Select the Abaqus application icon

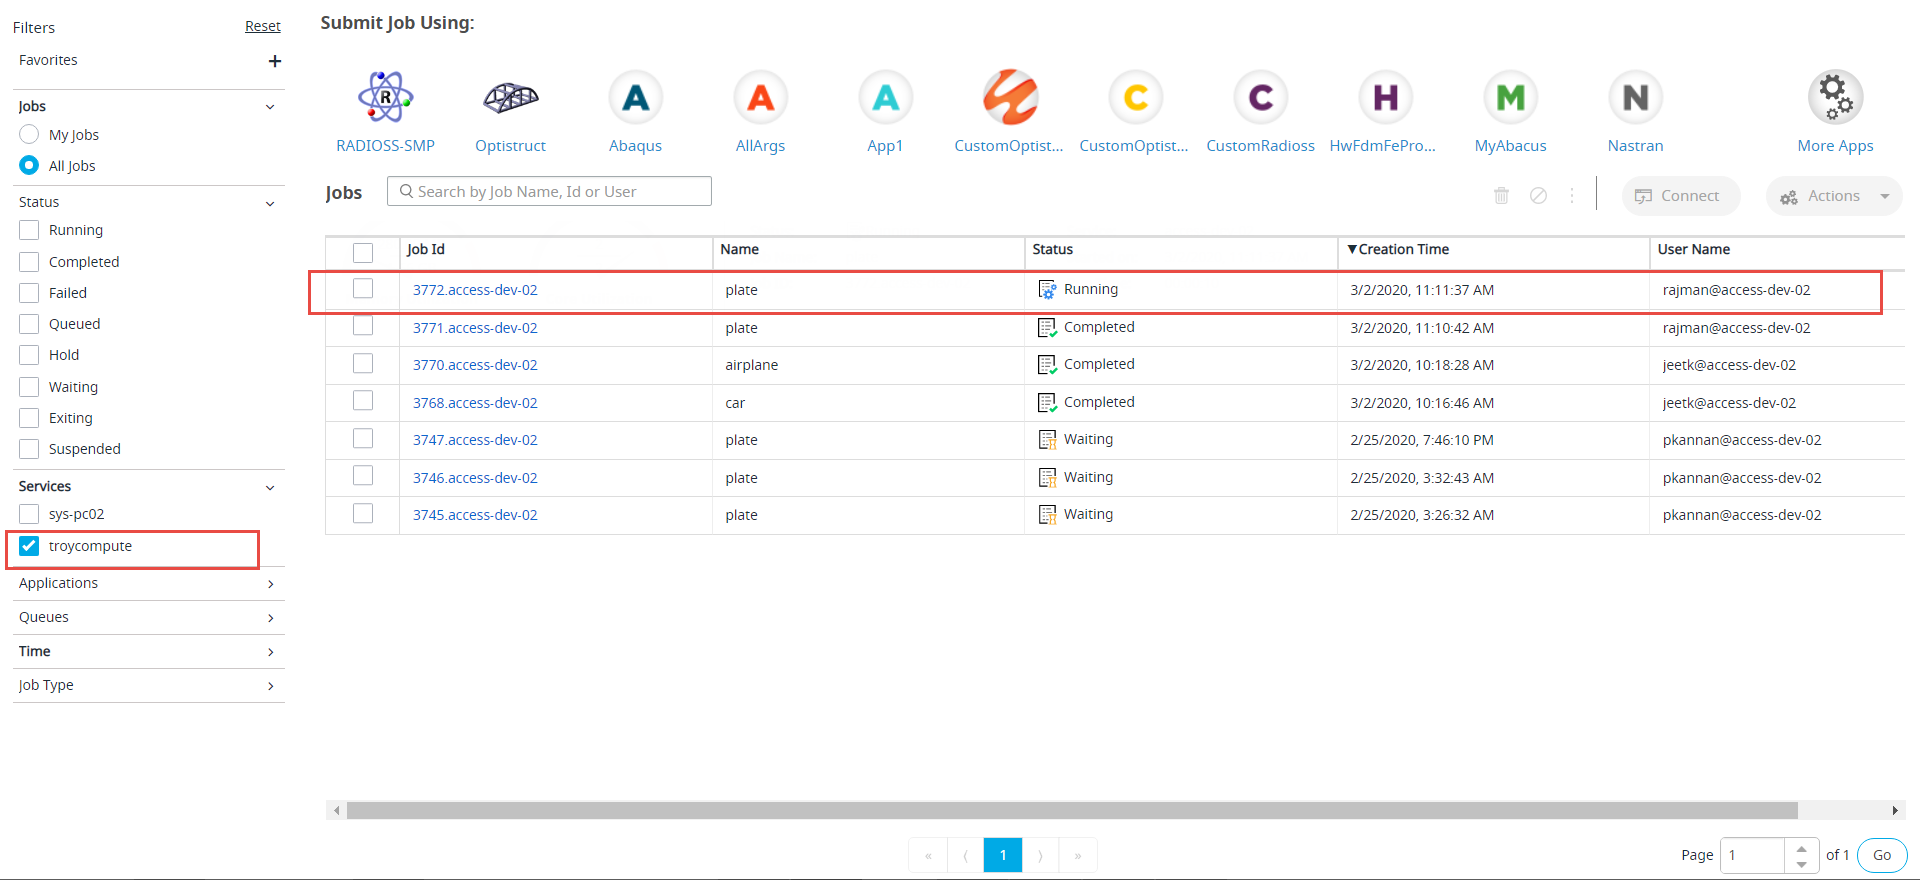tap(636, 97)
